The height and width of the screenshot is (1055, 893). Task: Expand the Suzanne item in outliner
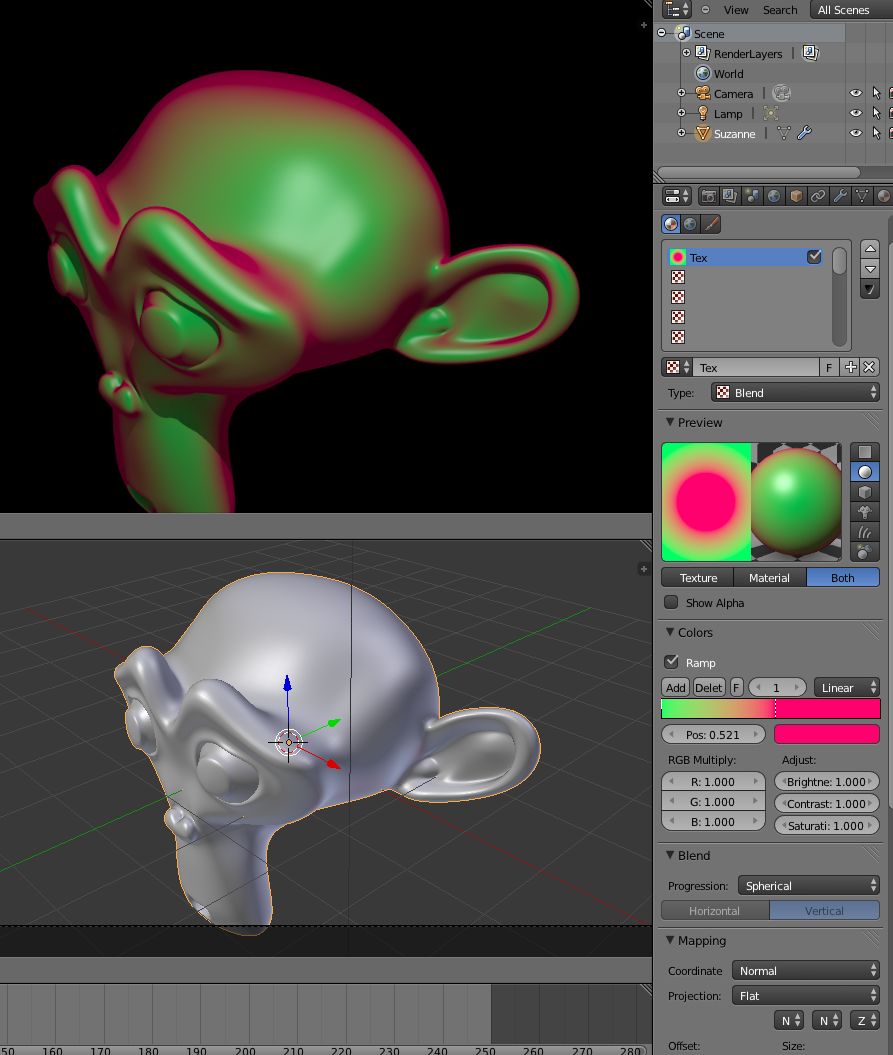tap(681, 133)
